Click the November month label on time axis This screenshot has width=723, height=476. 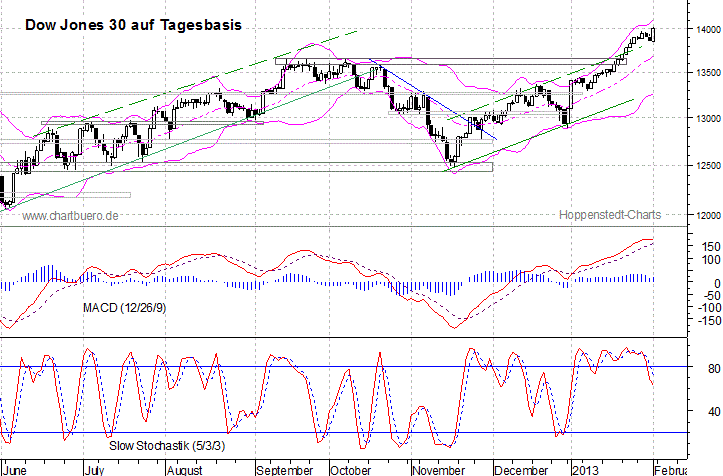[439, 470]
